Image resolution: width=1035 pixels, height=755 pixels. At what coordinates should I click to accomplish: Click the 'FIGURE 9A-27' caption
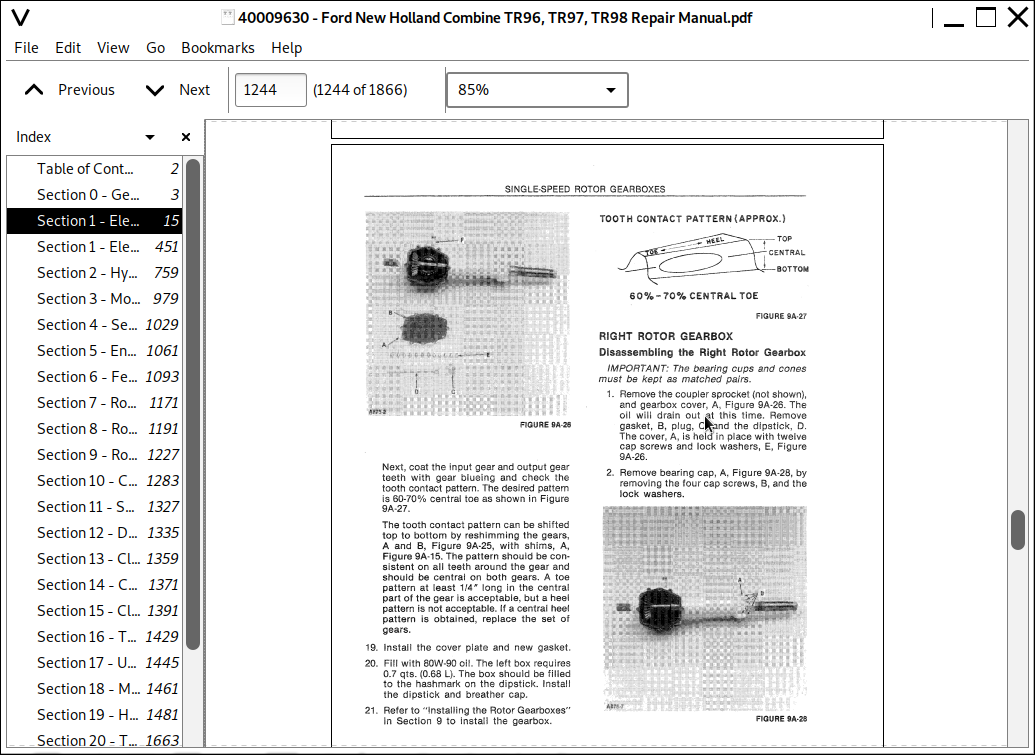781,316
